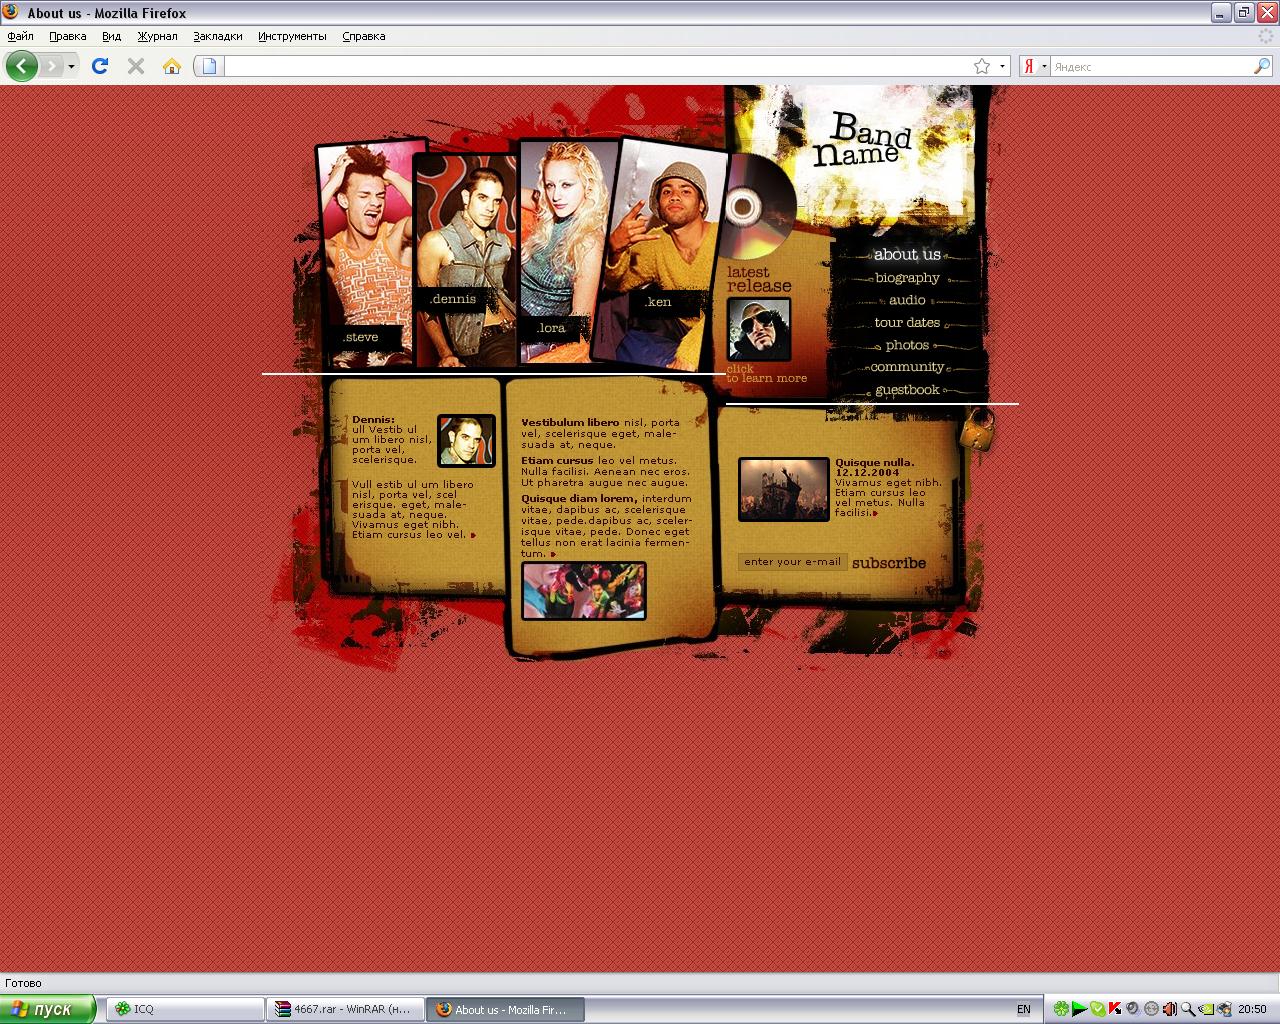
Task: Click the green Back navigation arrow
Action: [x=21, y=66]
